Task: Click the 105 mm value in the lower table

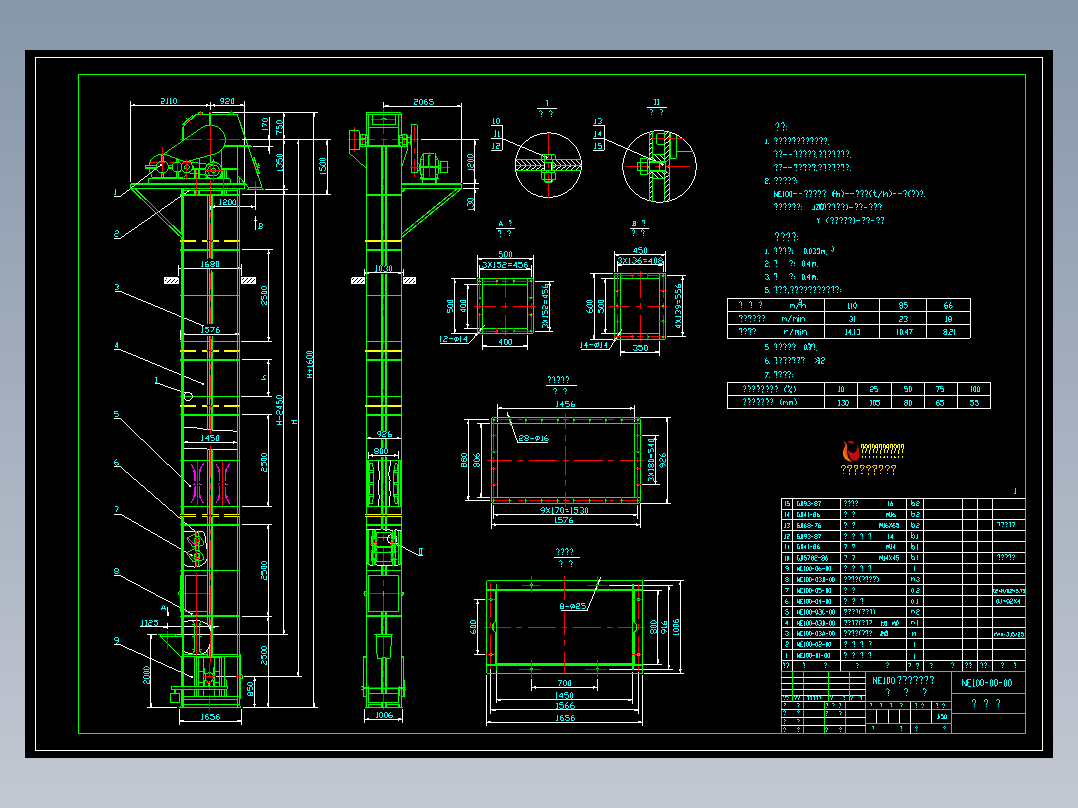Action: (874, 402)
